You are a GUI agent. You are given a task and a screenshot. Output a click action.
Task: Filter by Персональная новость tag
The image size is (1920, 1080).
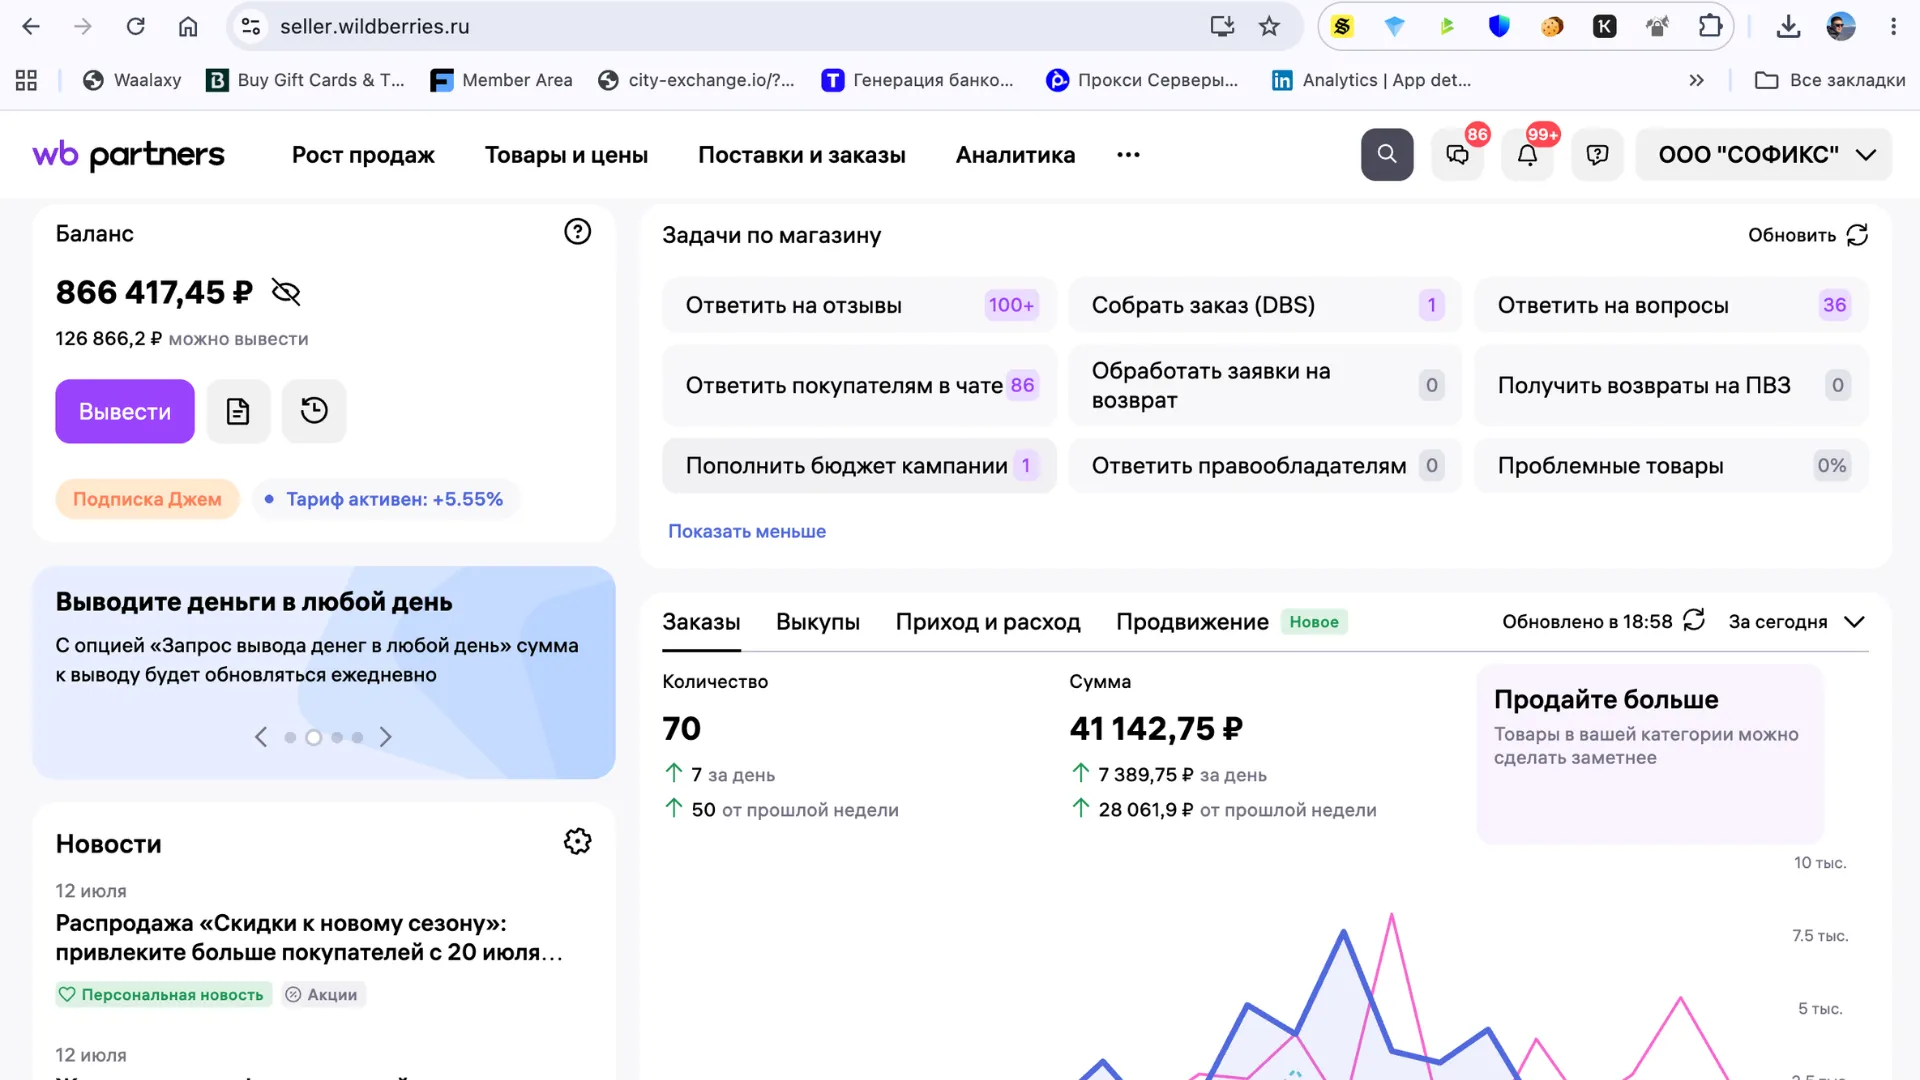tap(163, 994)
